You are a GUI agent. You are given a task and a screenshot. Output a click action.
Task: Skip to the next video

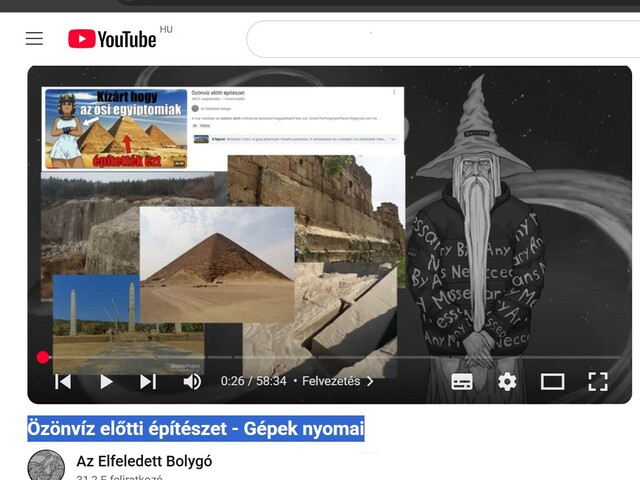[x=148, y=381]
